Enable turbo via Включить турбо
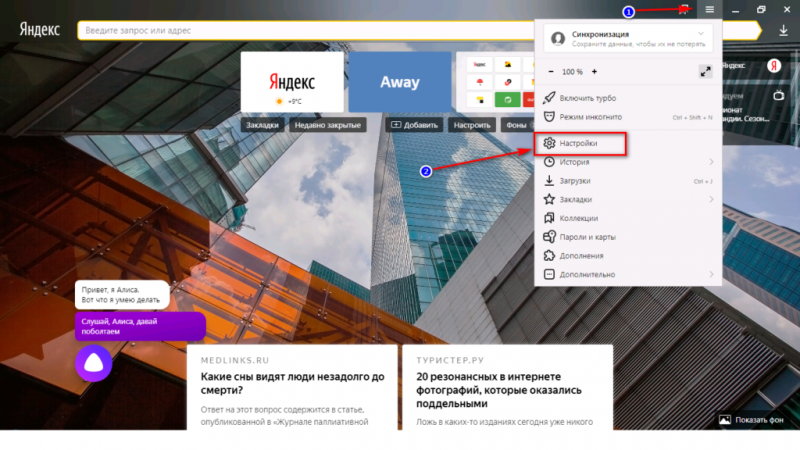Viewport: 800px width, 450px height. tap(628, 98)
